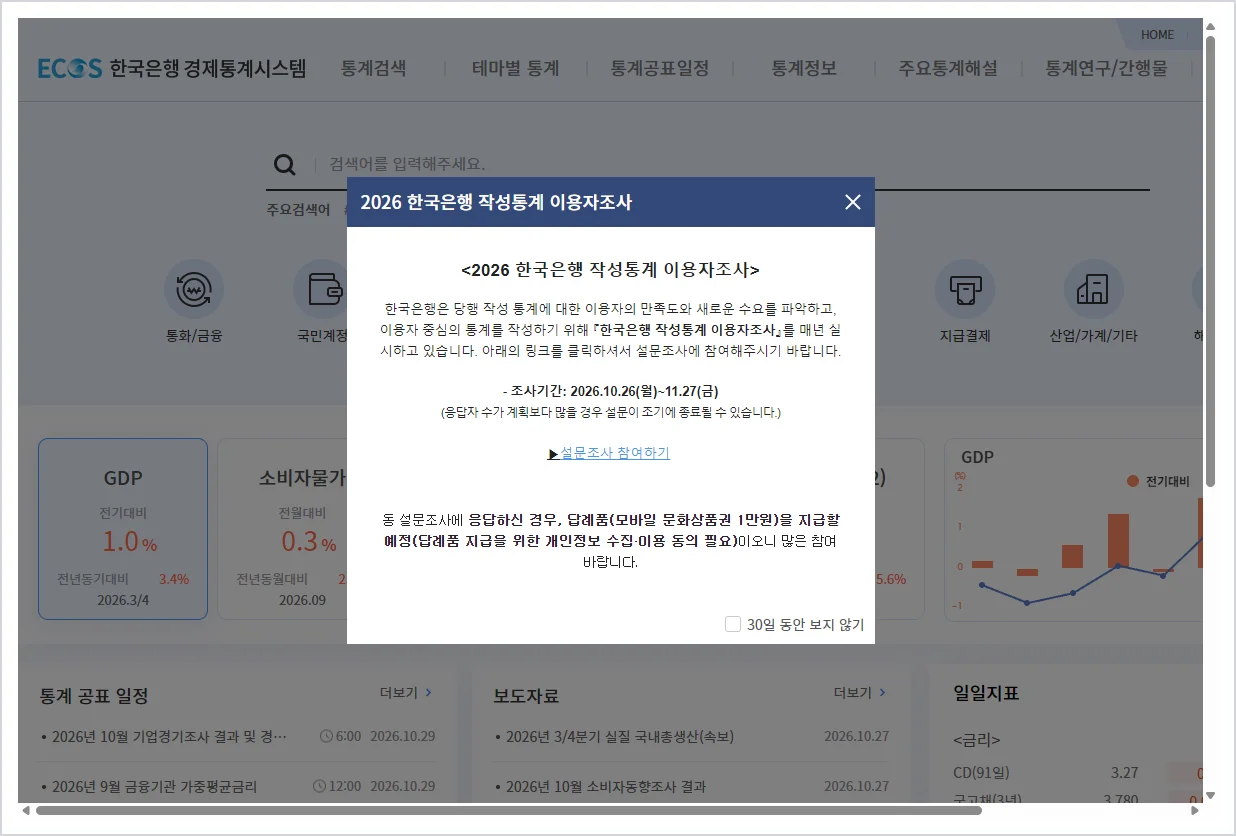The width and height of the screenshot is (1236, 836).
Task: Open the 통계정보 menu
Action: [803, 68]
